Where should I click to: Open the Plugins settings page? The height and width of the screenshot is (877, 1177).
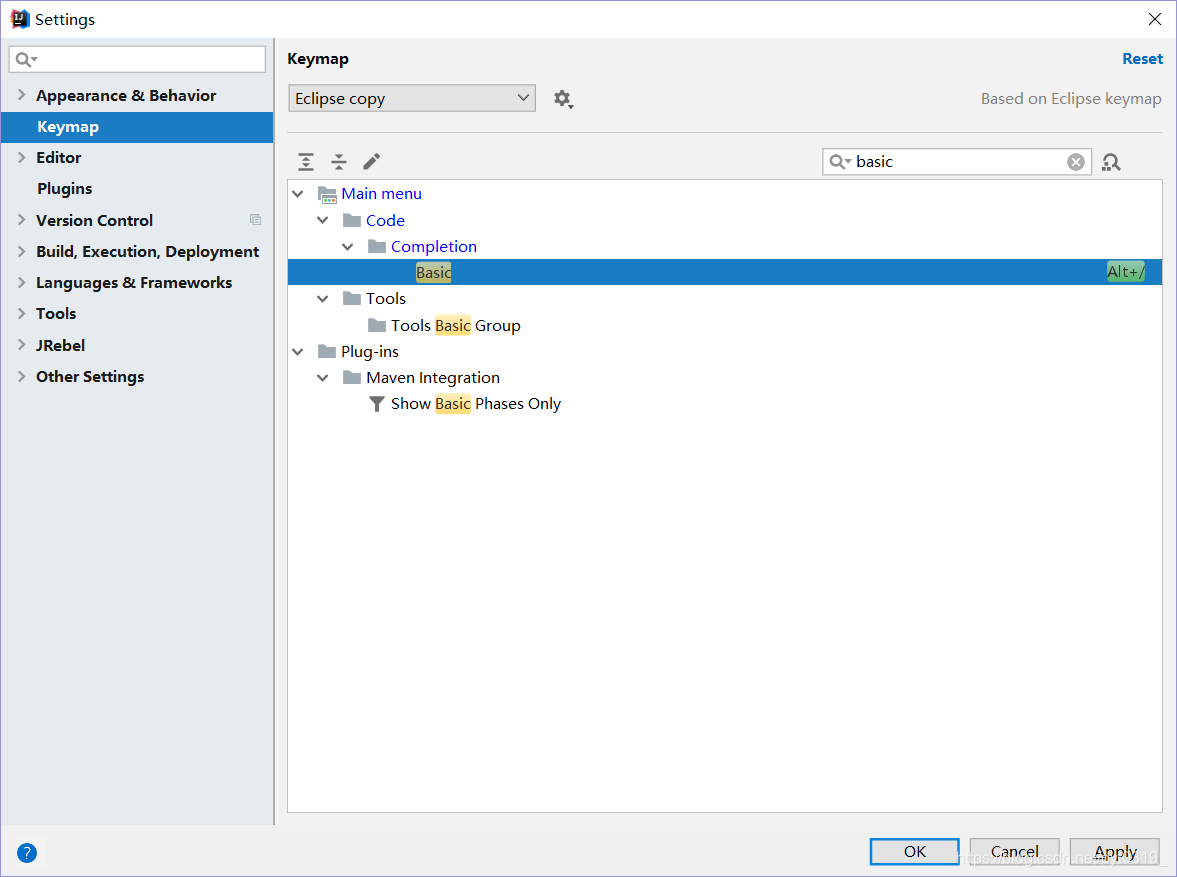coord(65,188)
